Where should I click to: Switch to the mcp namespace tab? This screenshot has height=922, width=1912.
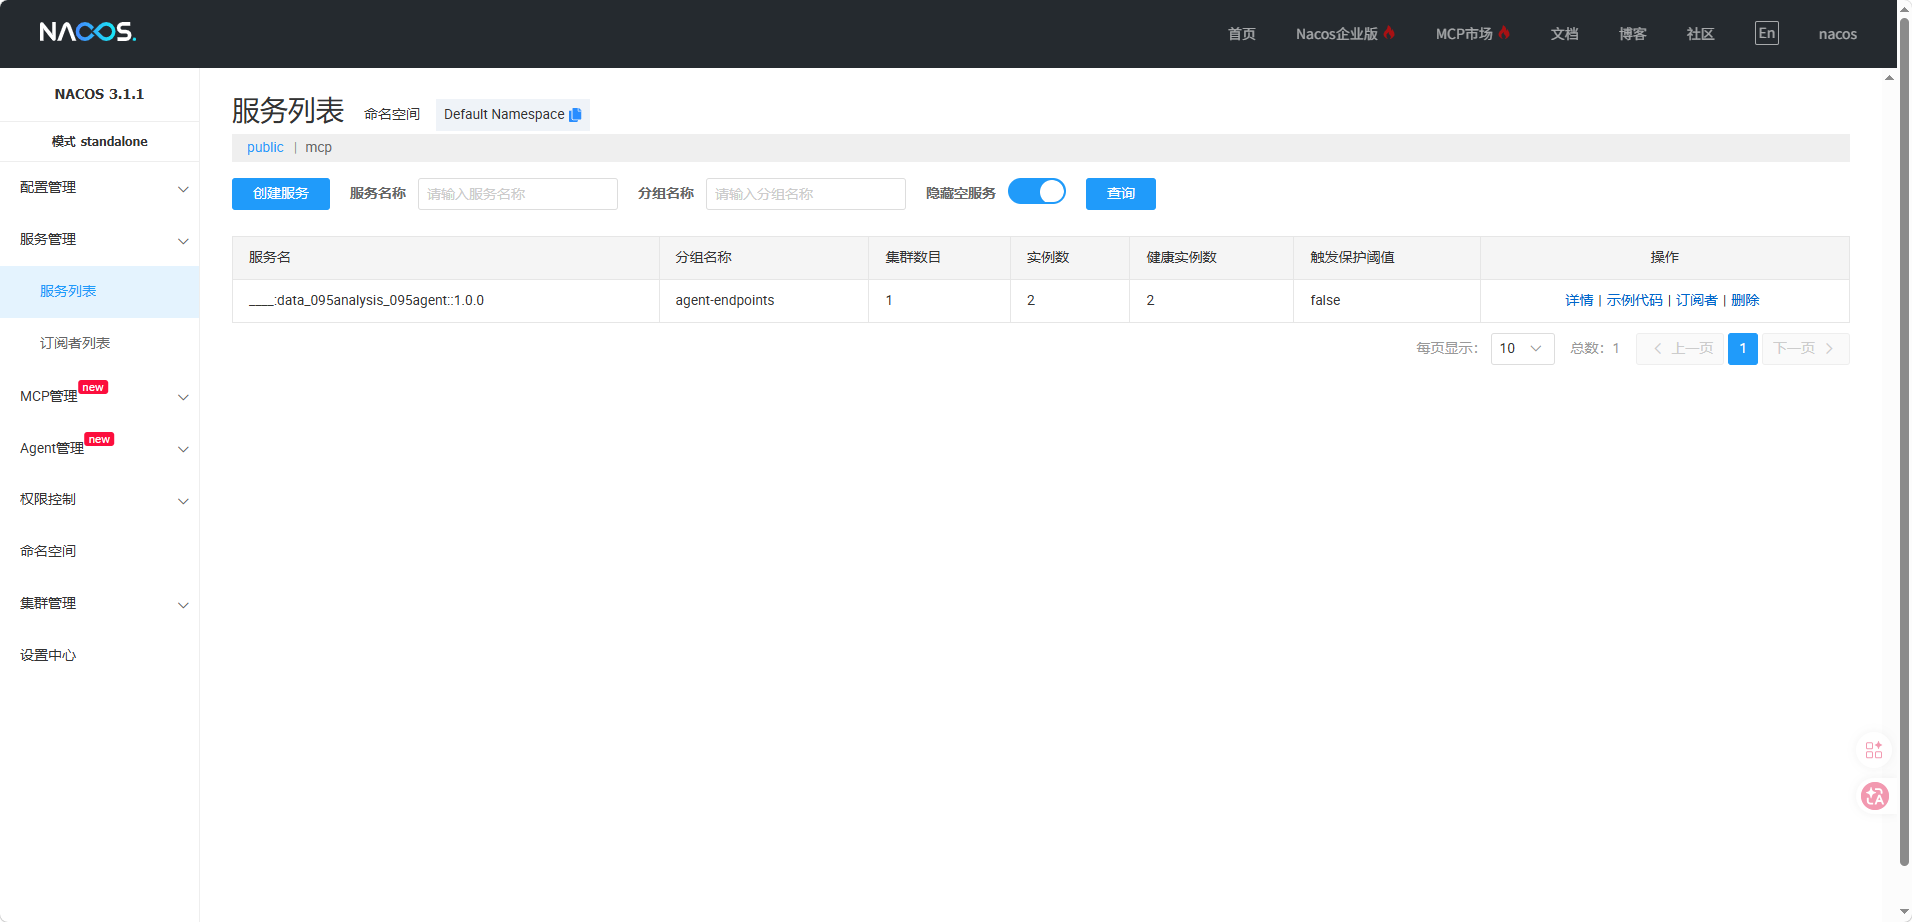[x=318, y=147]
